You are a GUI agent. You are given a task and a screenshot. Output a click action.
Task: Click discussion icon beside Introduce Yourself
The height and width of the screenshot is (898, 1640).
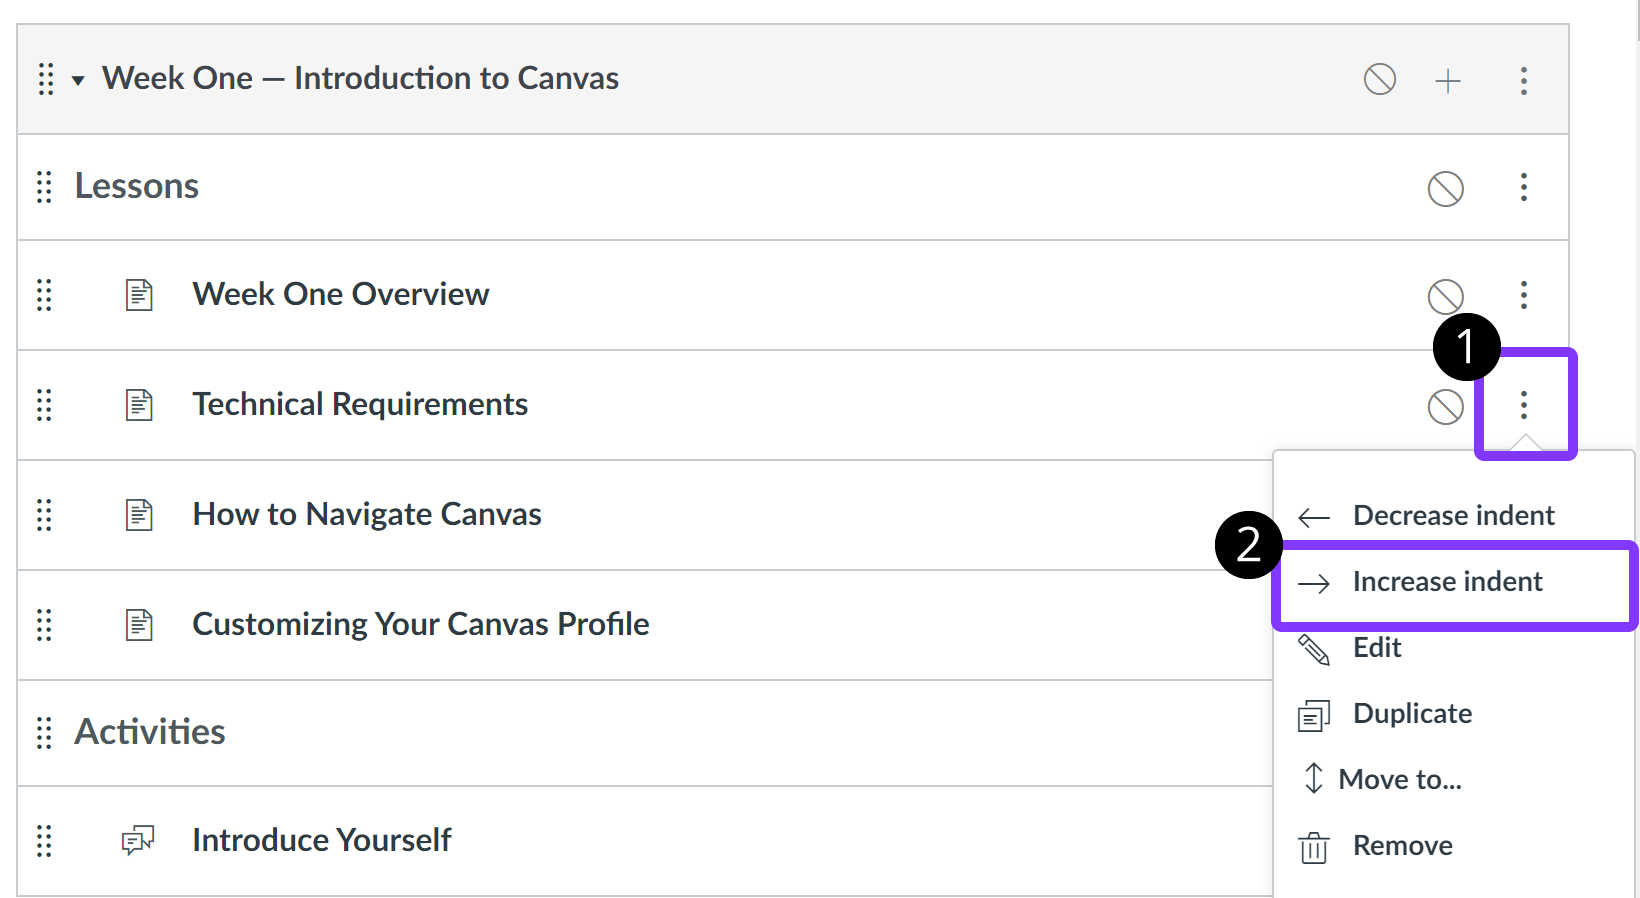[x=138, y=841]
